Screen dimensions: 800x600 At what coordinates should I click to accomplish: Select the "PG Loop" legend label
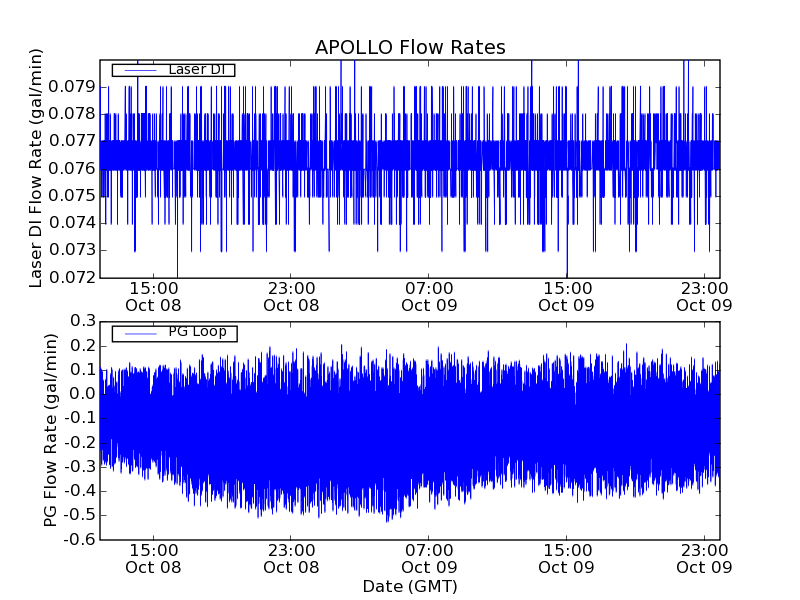point(197,332)
